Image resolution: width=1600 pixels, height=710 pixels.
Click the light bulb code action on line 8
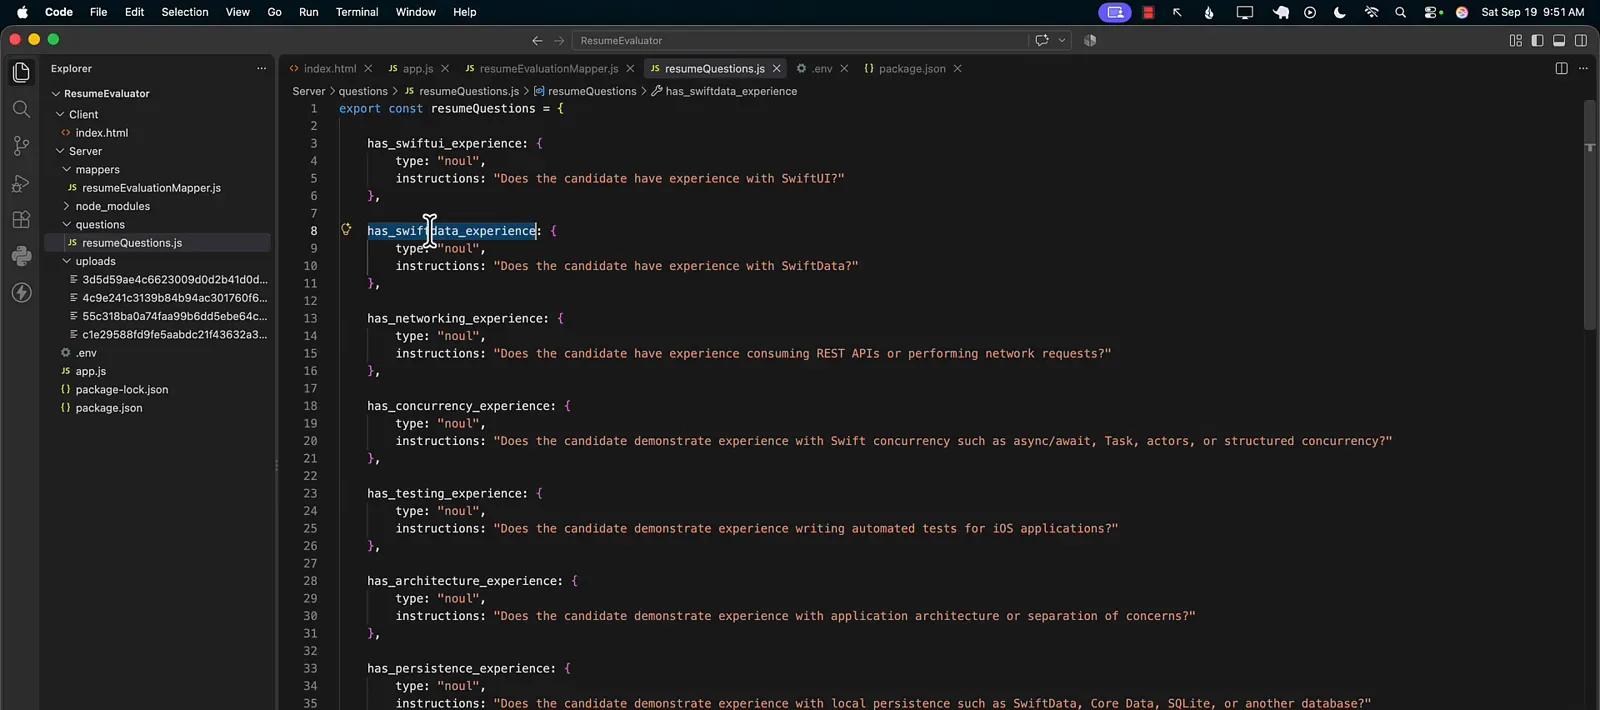point(346,230)
